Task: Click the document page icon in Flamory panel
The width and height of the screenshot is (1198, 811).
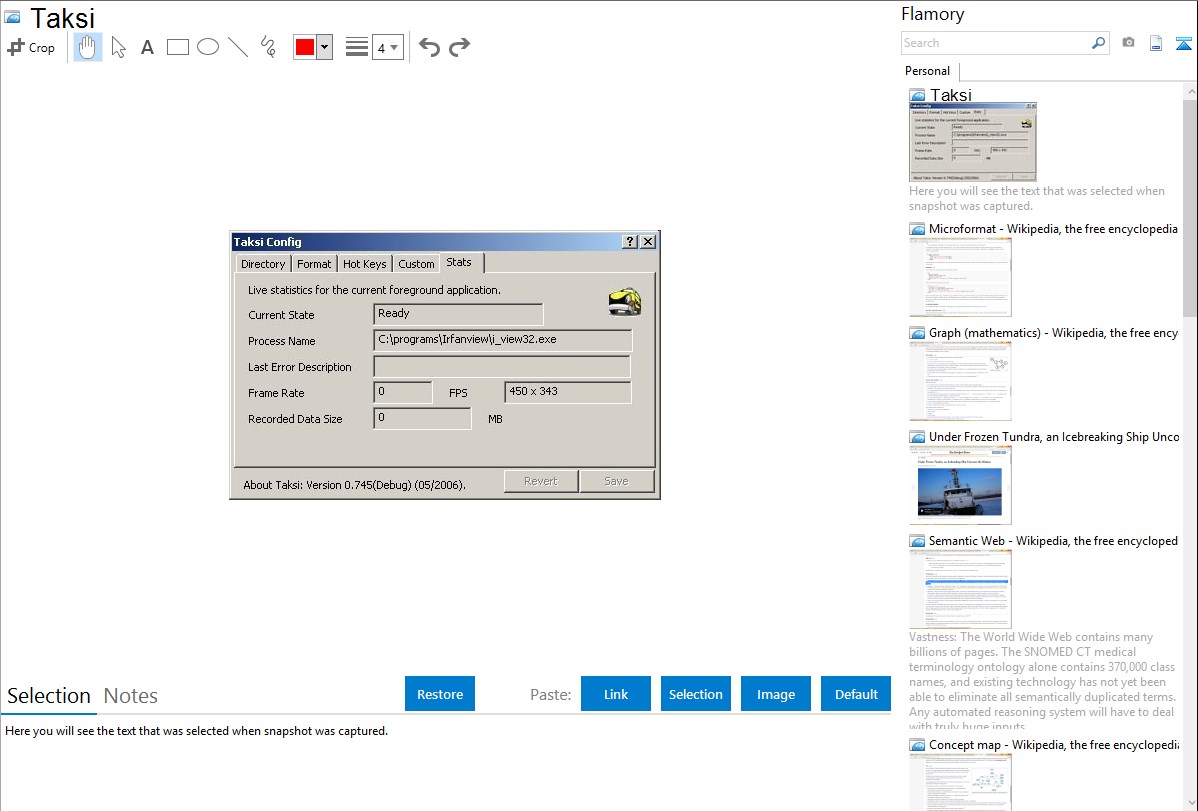Action: pyautogui.click(x=1156, y=43)
